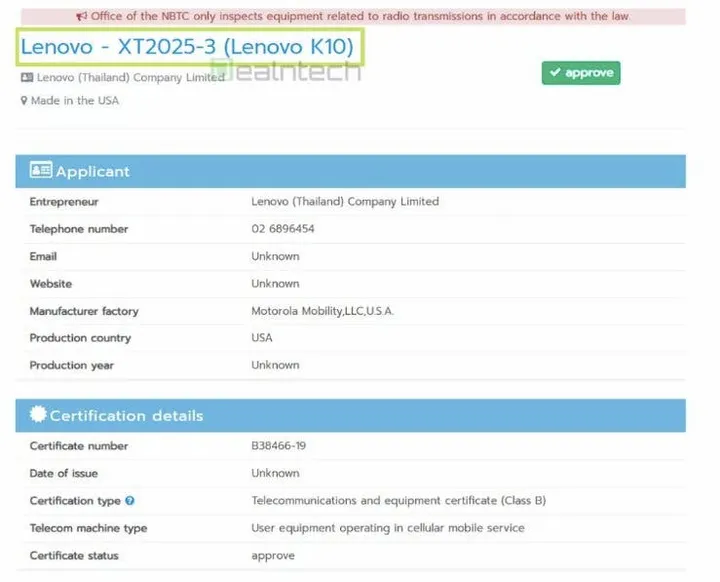Click the Email label
This screenshot has height=582, width=720.
pyautogui.click(x=43, y=256)
